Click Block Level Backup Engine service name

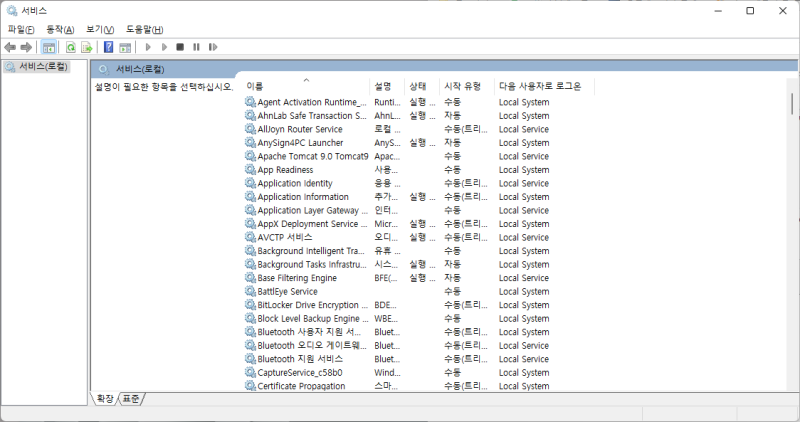(313, 318)
